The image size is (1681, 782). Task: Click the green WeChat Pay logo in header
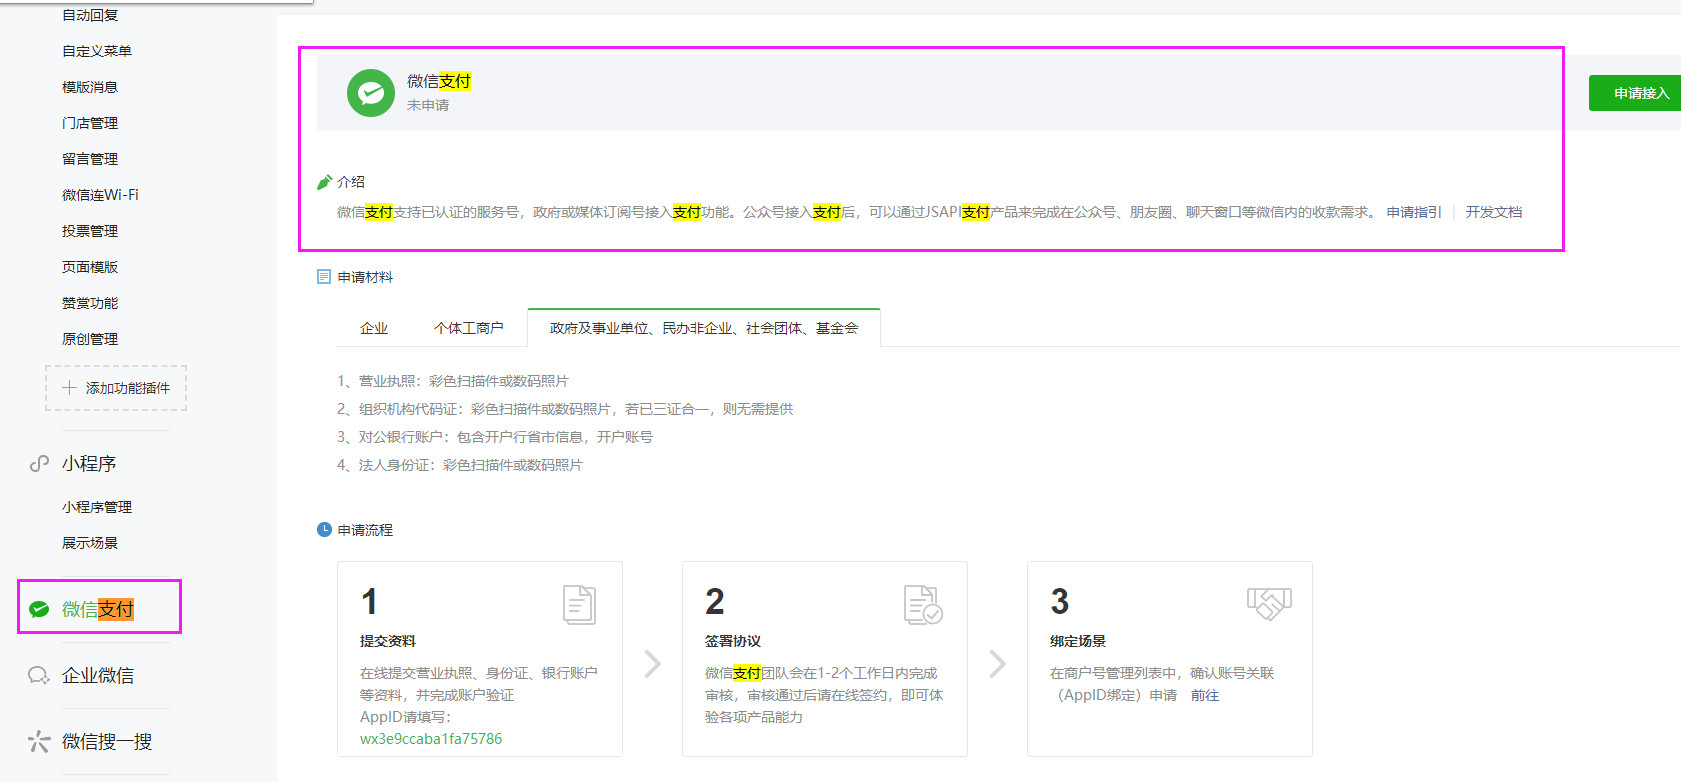371,93
